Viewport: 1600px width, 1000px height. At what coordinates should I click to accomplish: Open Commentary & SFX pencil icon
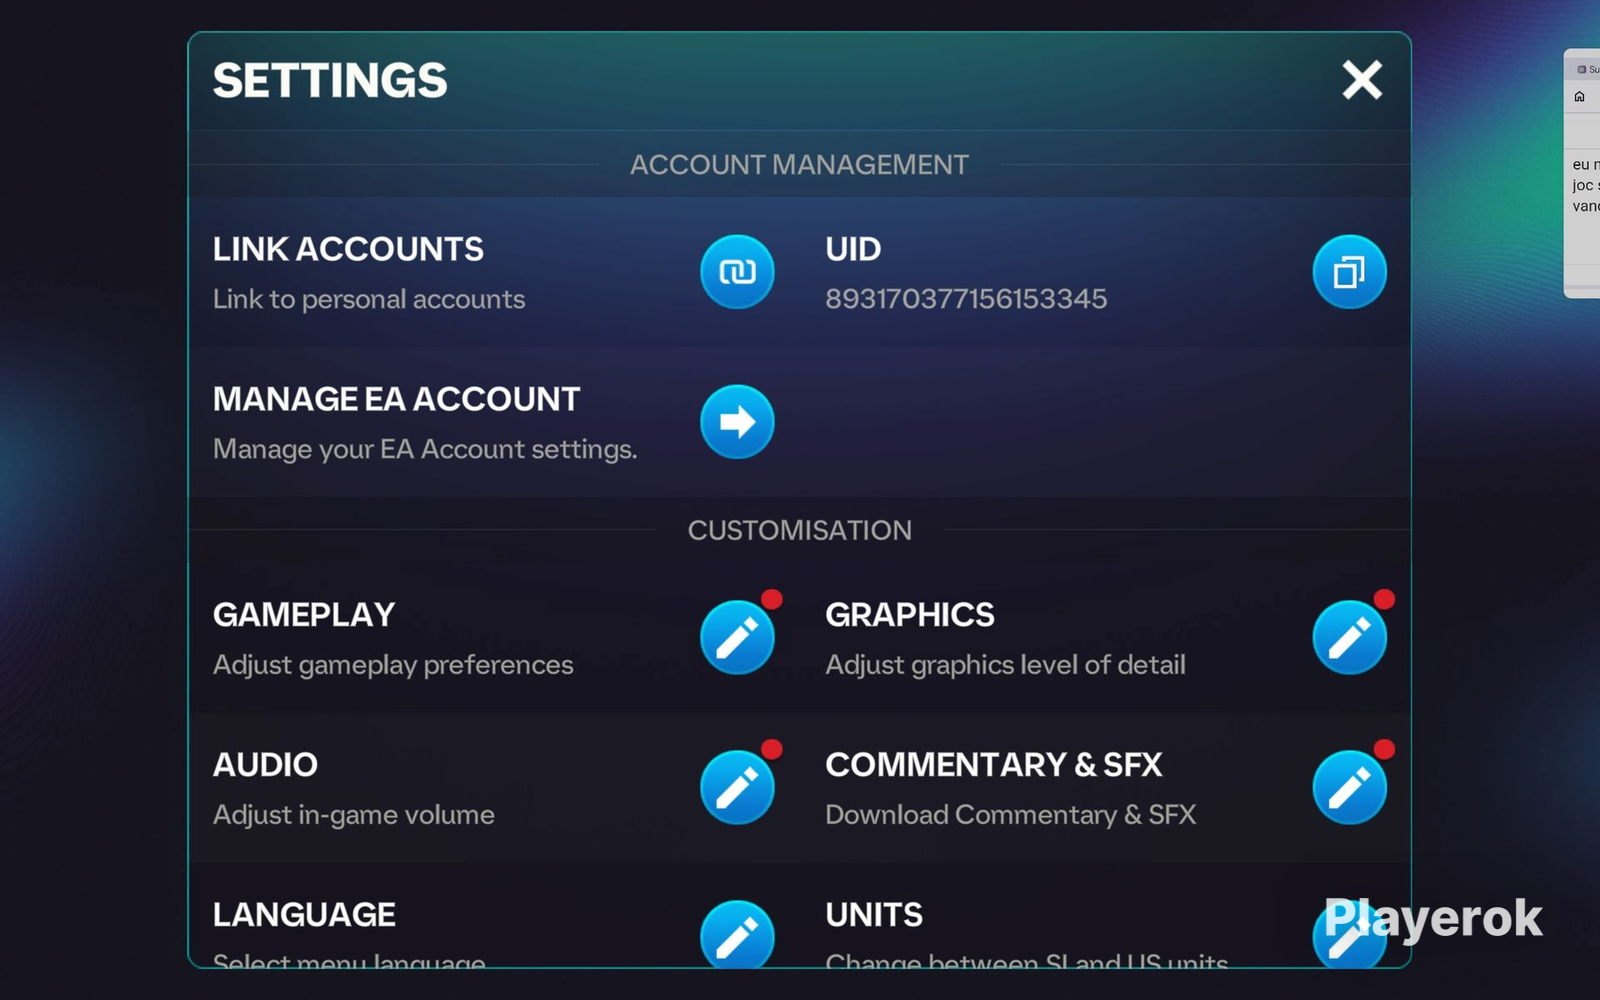(1349, 788)
